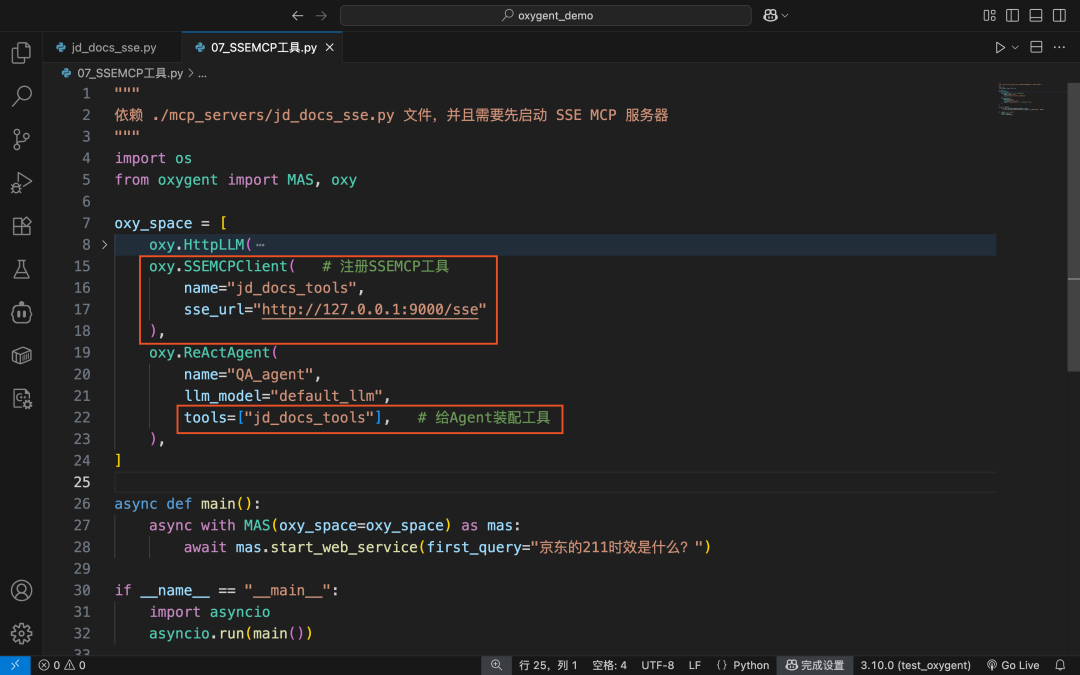
Task: Split the editor
Action: (x=1036, y=47)
